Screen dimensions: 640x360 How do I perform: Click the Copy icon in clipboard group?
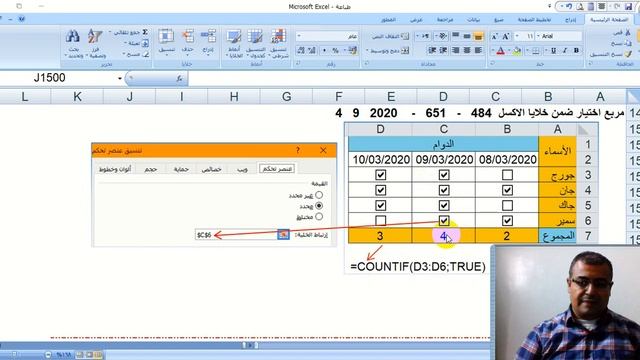[x=628, y=43]
